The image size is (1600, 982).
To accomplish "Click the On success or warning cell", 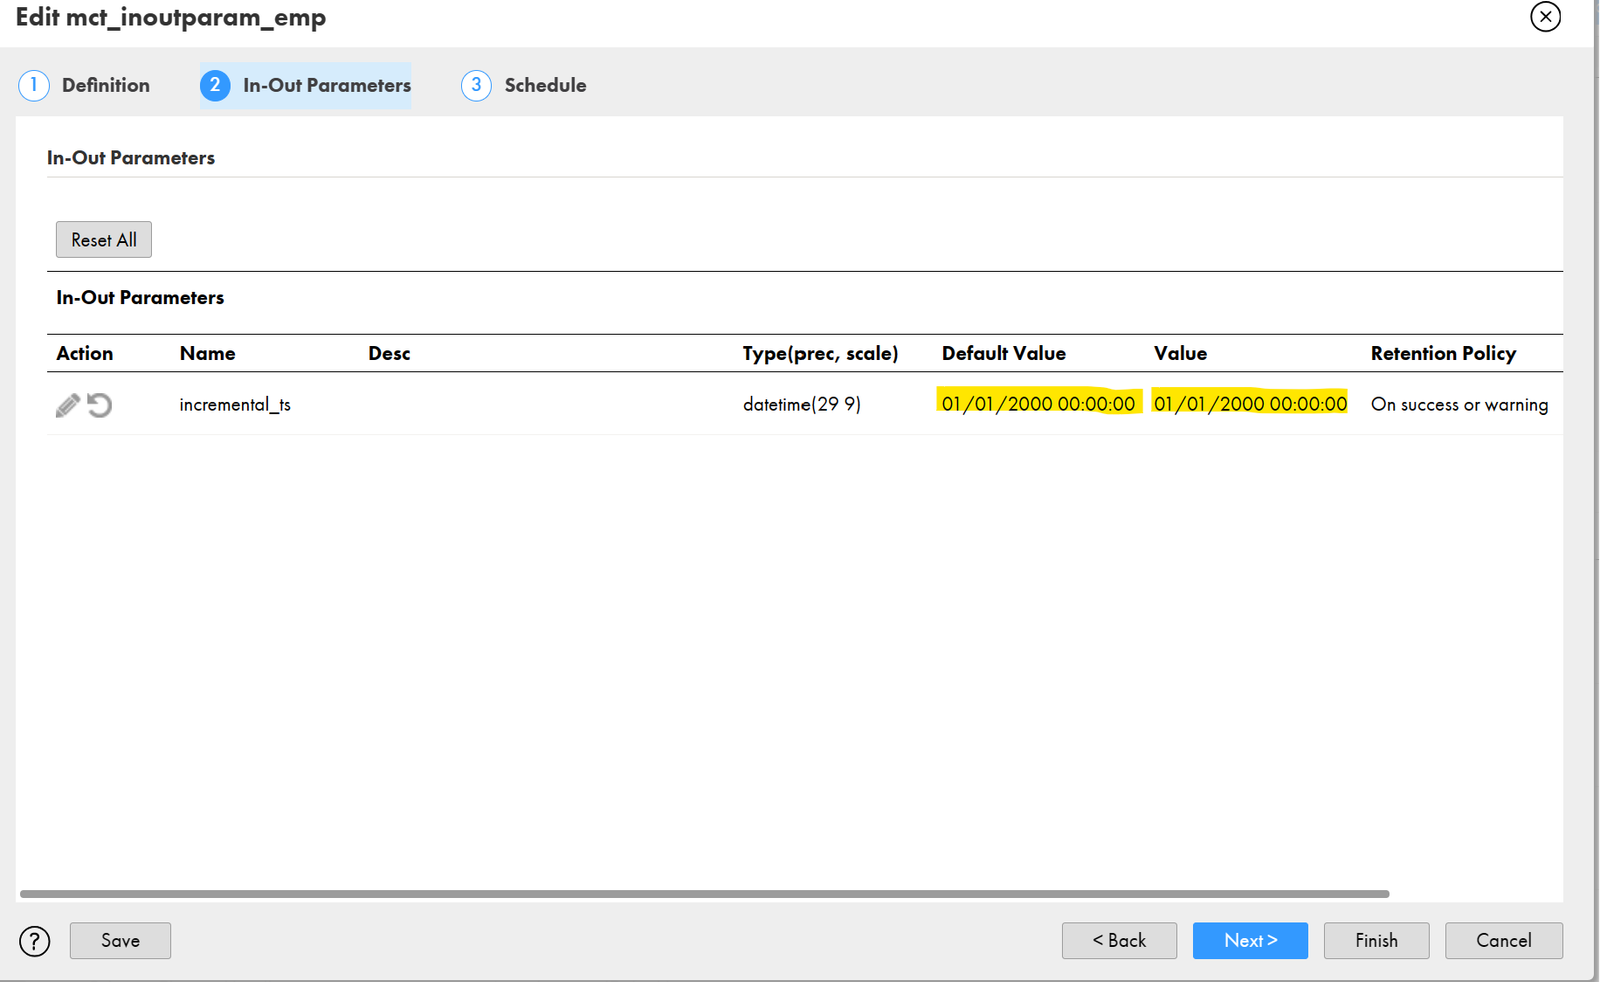I will pyautogui.click(x=1459, y=404).
